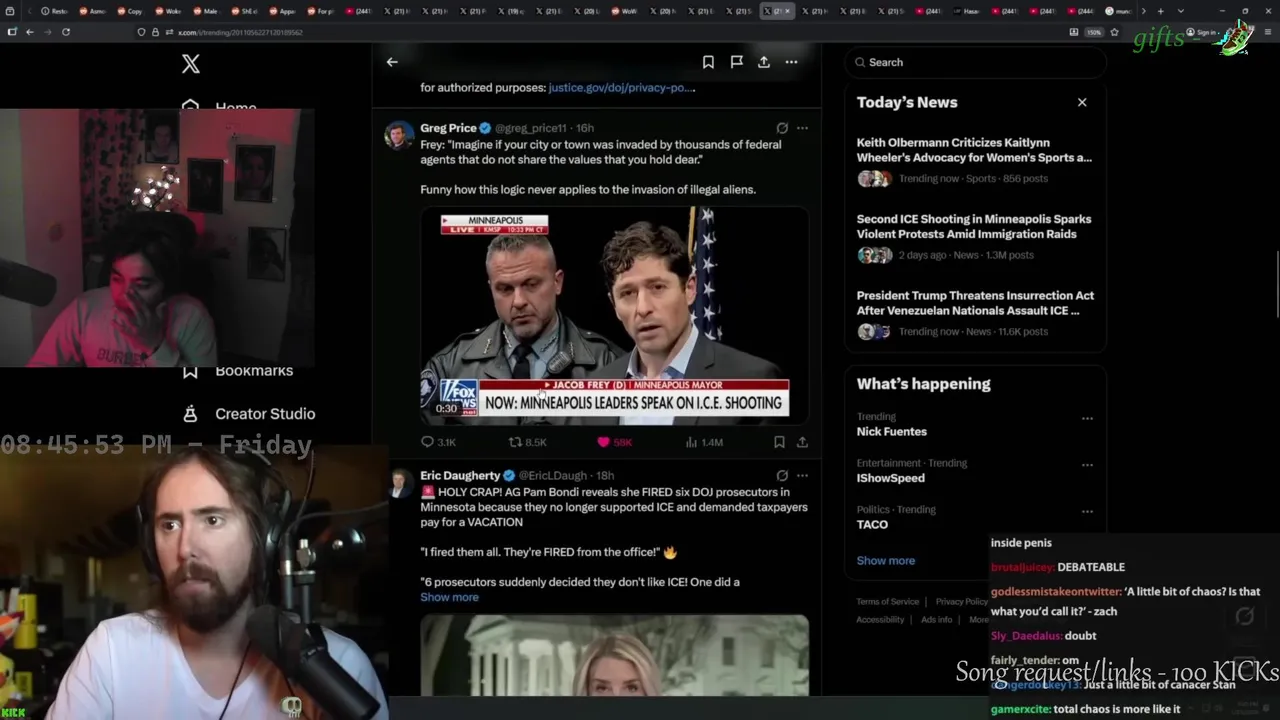Star this page with the address bar bookmark icon
Screen dimensions: 1280x720
pos(1114,32)
